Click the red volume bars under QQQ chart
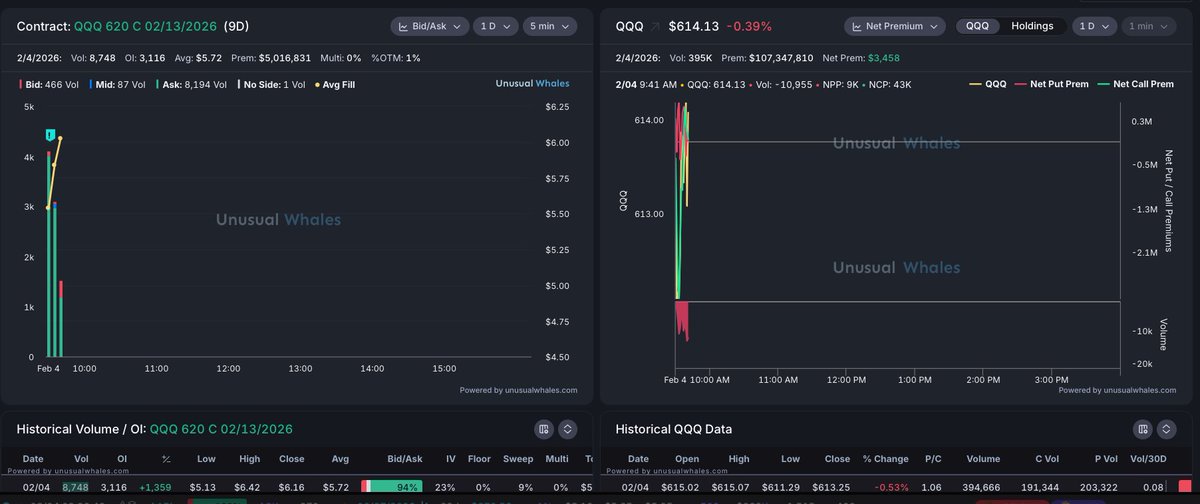This screenshot has width=1200, height=504. pyautogui.click(x=683, y=319)
